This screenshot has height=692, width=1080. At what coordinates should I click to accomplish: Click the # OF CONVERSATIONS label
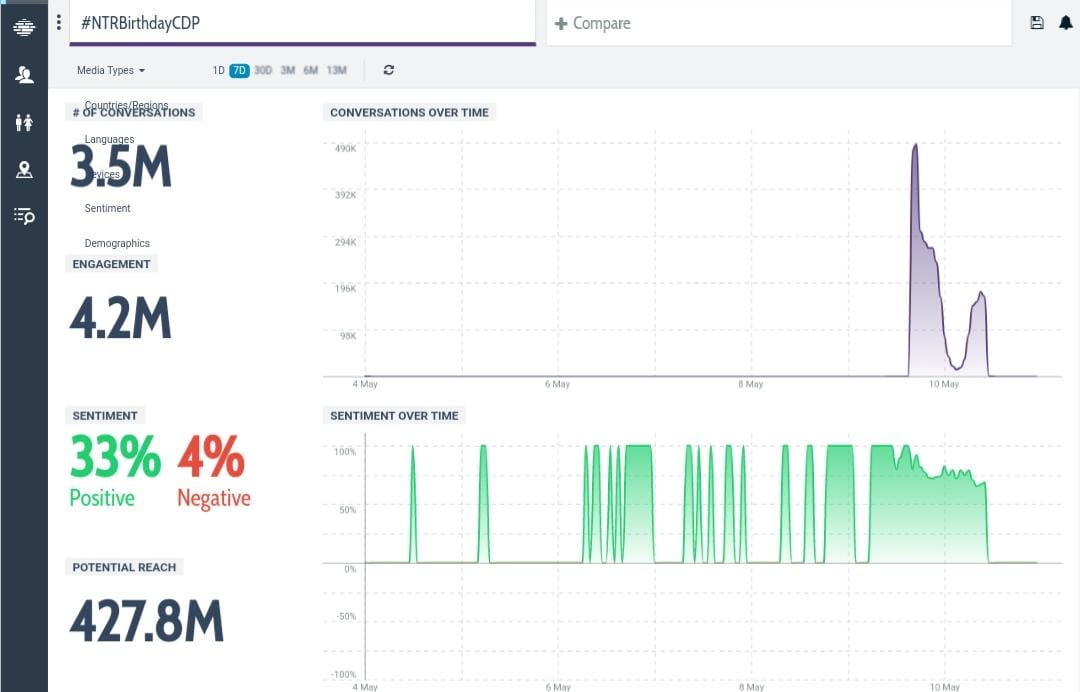(x=134, y=112)
